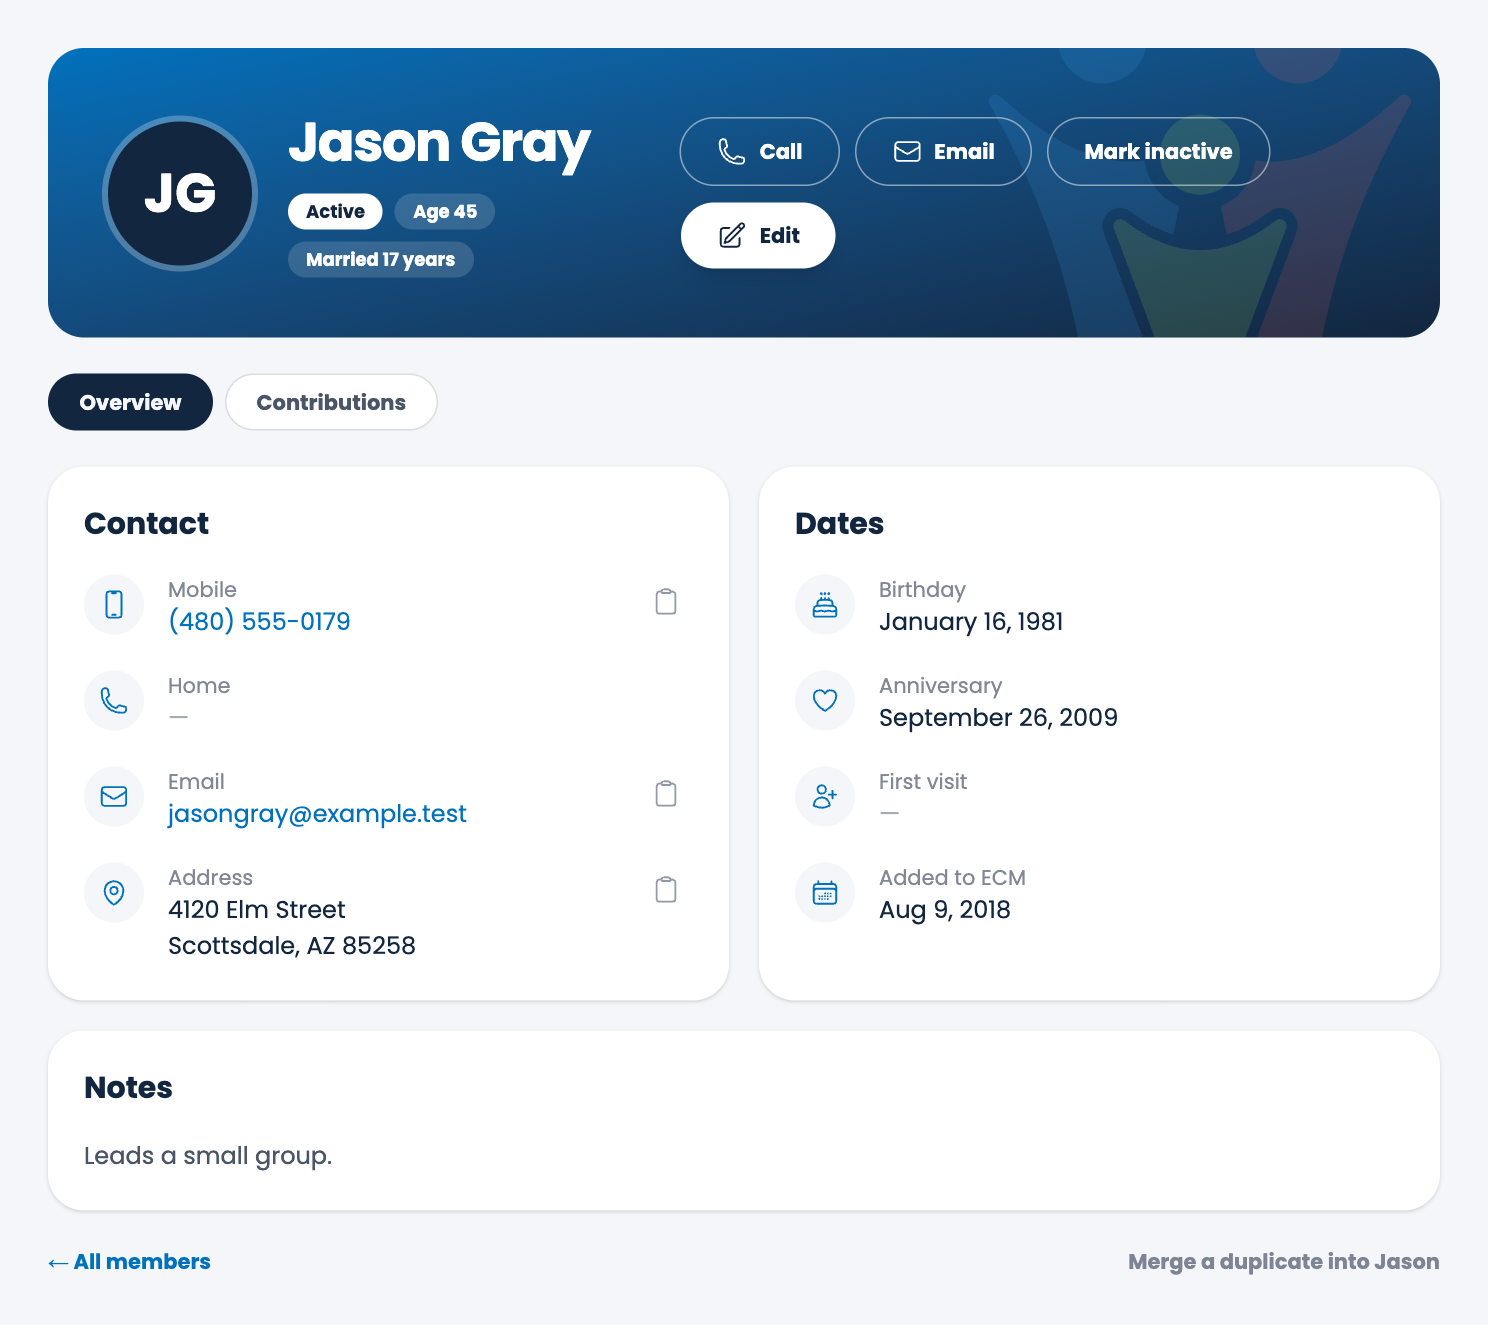Switch to the Contributions tab
The width and height of the screenshot is (1488, 1325).
coord(331,402)
